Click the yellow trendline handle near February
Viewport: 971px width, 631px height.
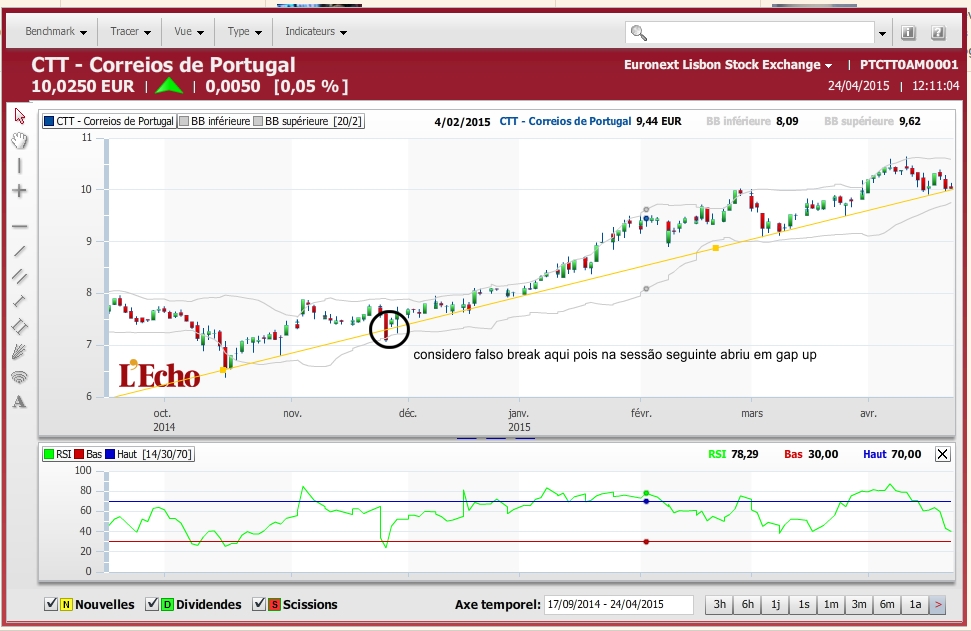[x=716, y=248]
